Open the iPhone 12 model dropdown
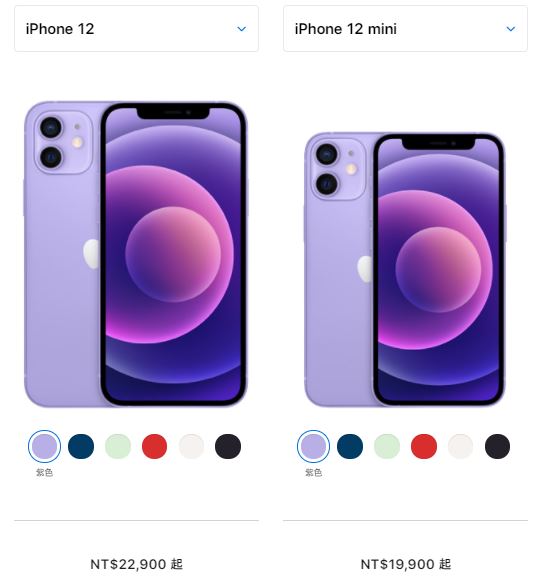The image size is (545, 582). coord(136,29)
